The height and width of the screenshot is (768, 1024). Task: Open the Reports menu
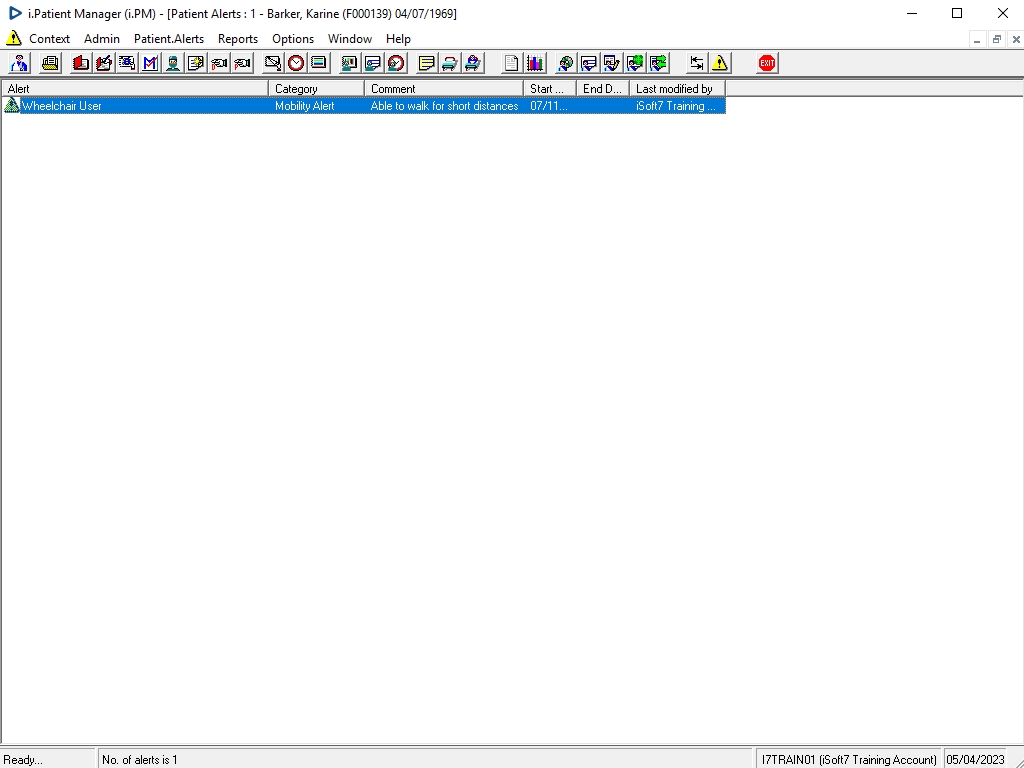(x=238, y=39)
